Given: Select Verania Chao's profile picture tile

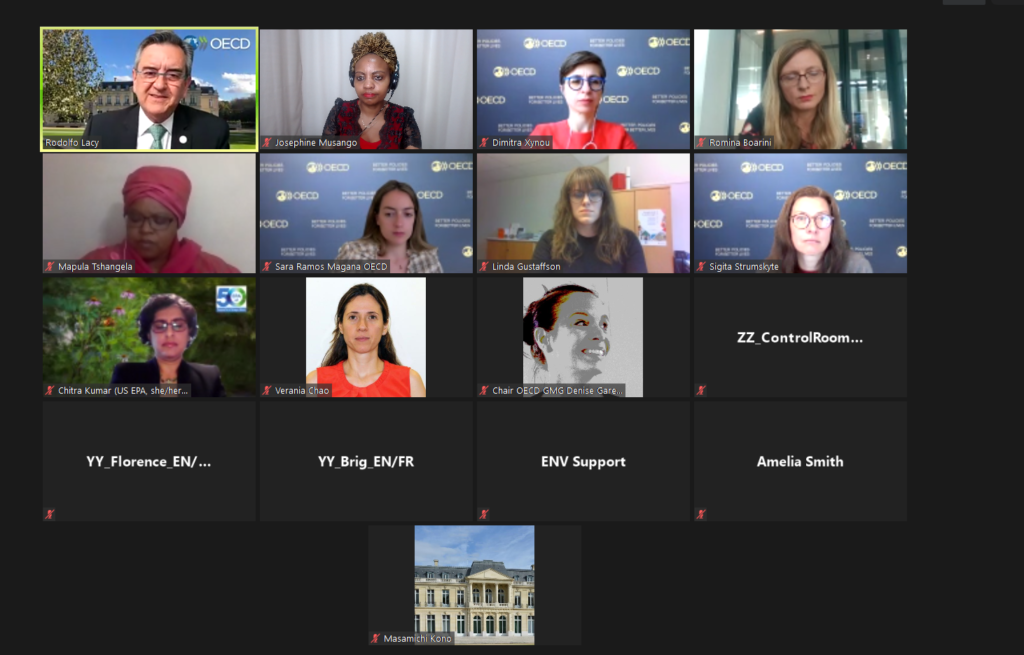Looking at the screenshot, I should (366, 337).
